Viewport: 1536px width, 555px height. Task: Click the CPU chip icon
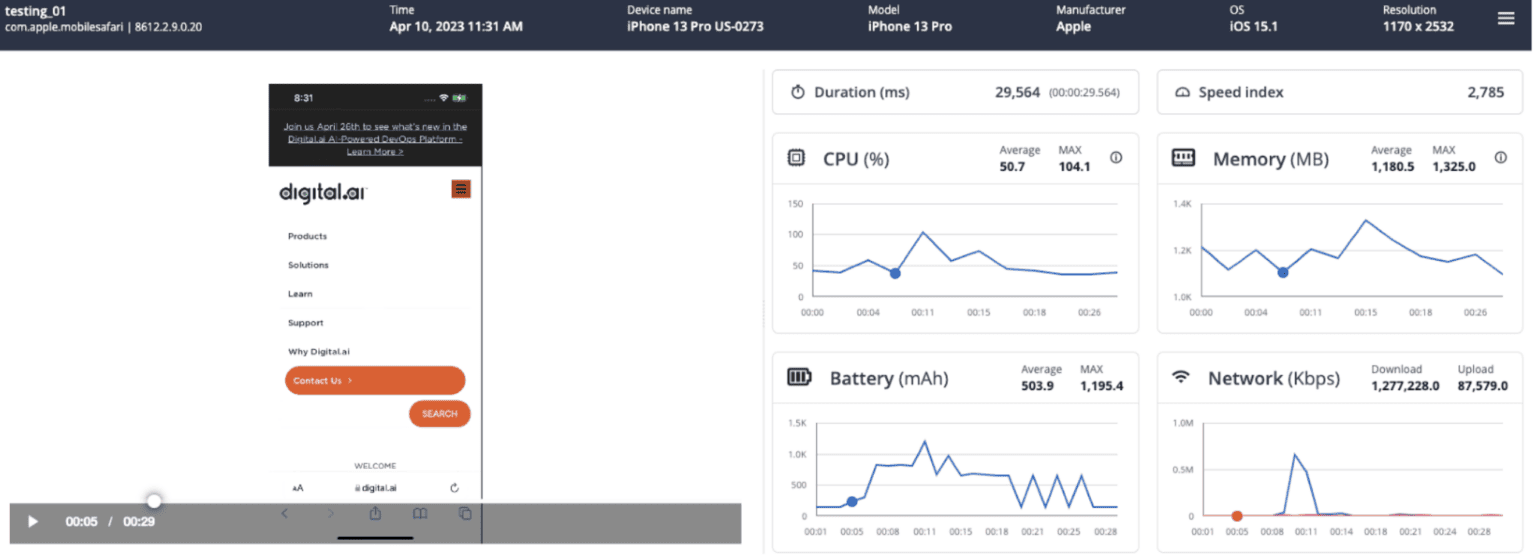(796, 158)
